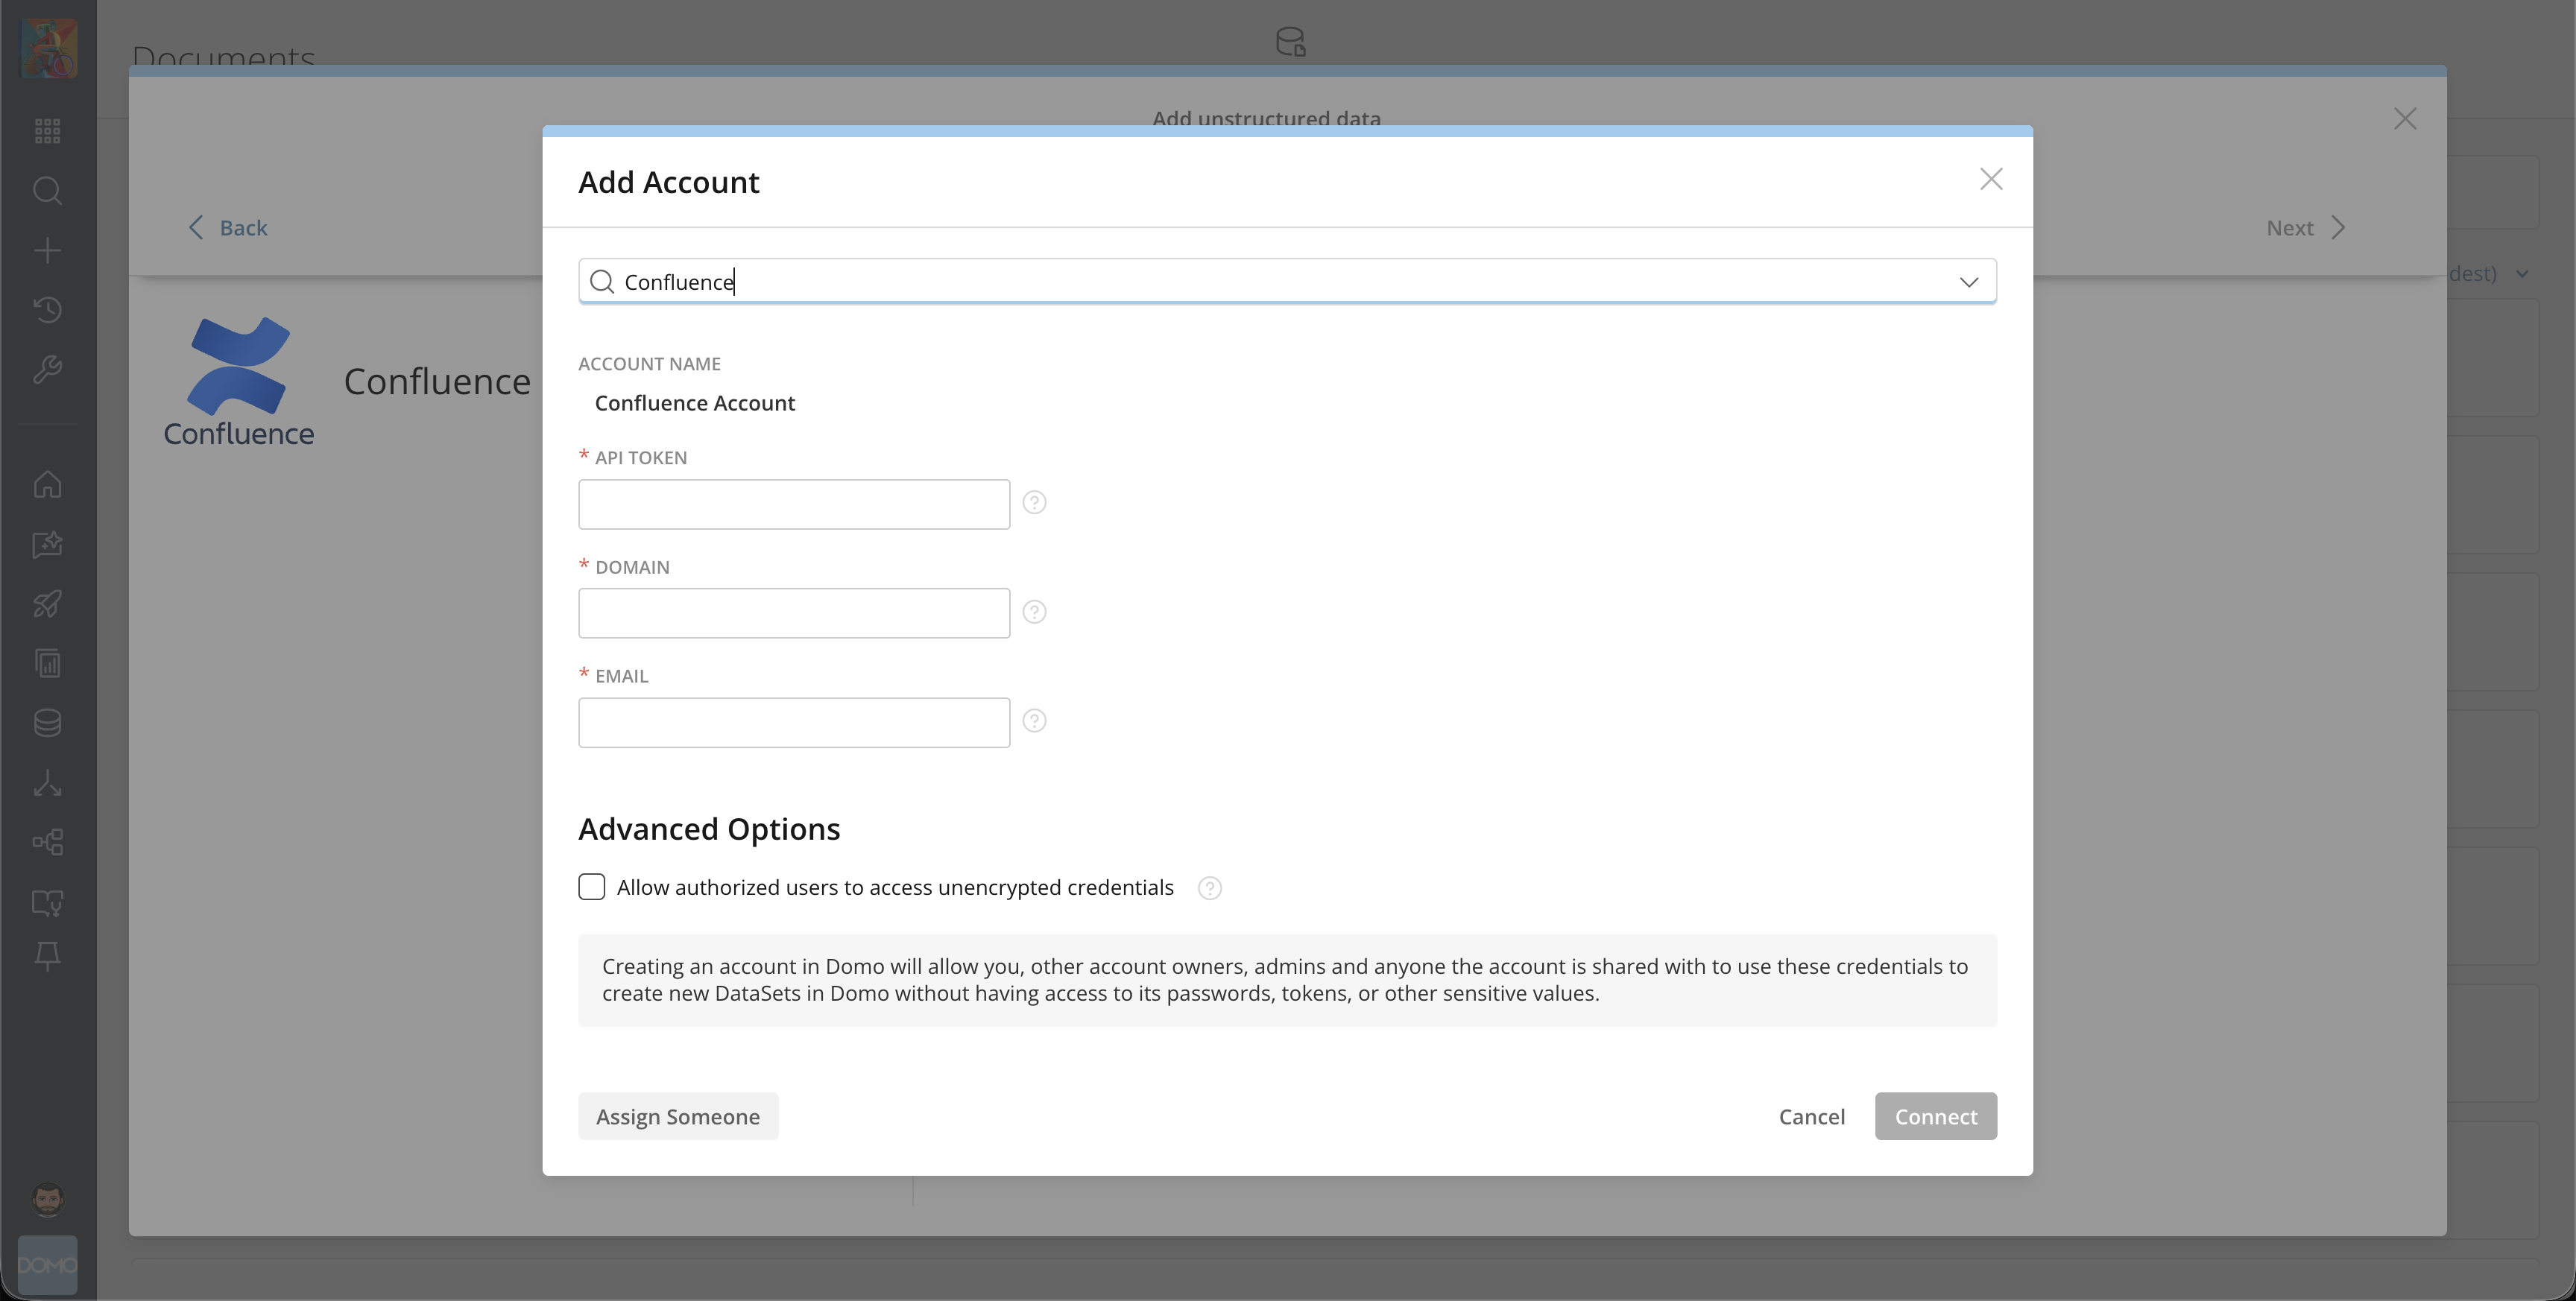Screen dimensions: 2576x1301
Task: Click the Advanced Options heading
Action: 709,829
